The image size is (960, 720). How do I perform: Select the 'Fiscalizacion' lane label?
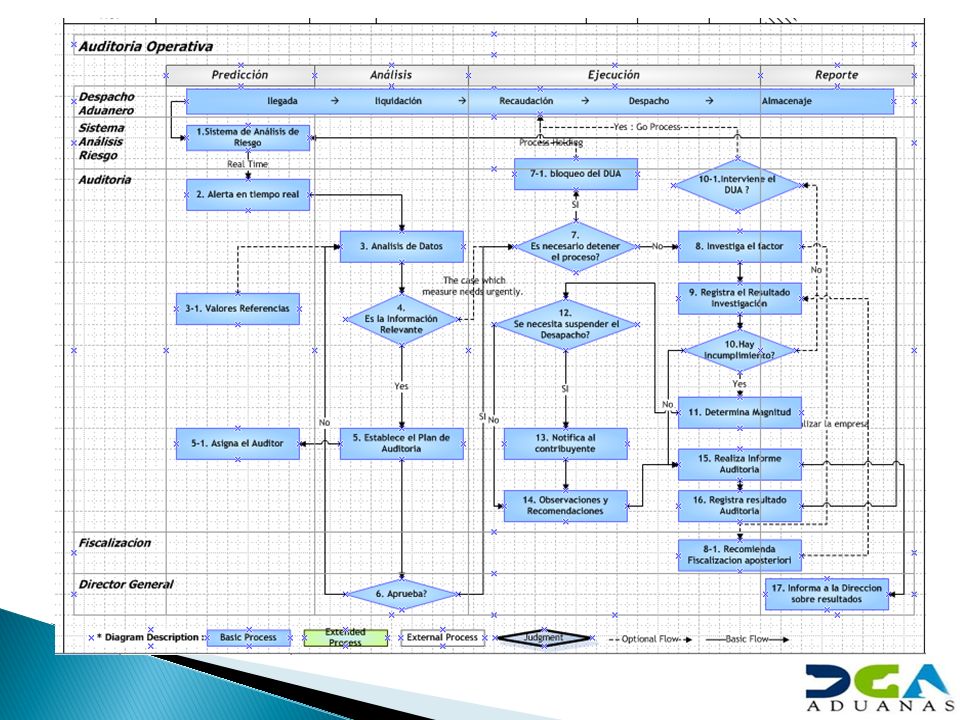click(114, 542)
